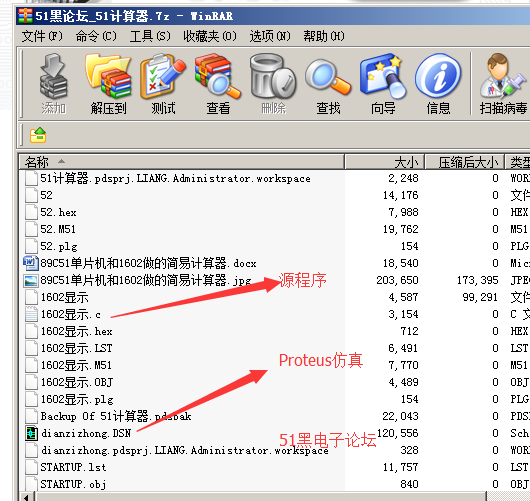Open the Options (选项) menu
Viewport: 530px width, 501px height.
click(270, 36)
